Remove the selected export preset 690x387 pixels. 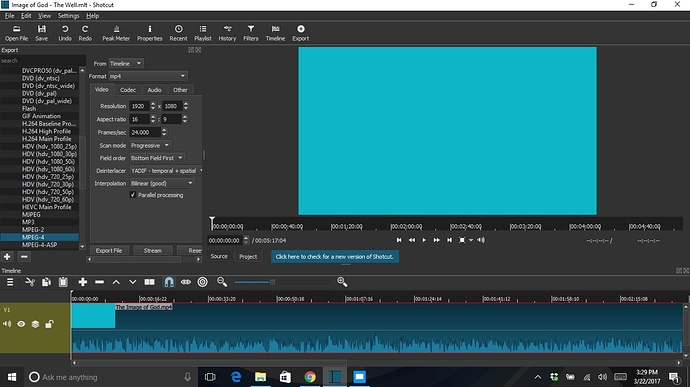(24, 257)
